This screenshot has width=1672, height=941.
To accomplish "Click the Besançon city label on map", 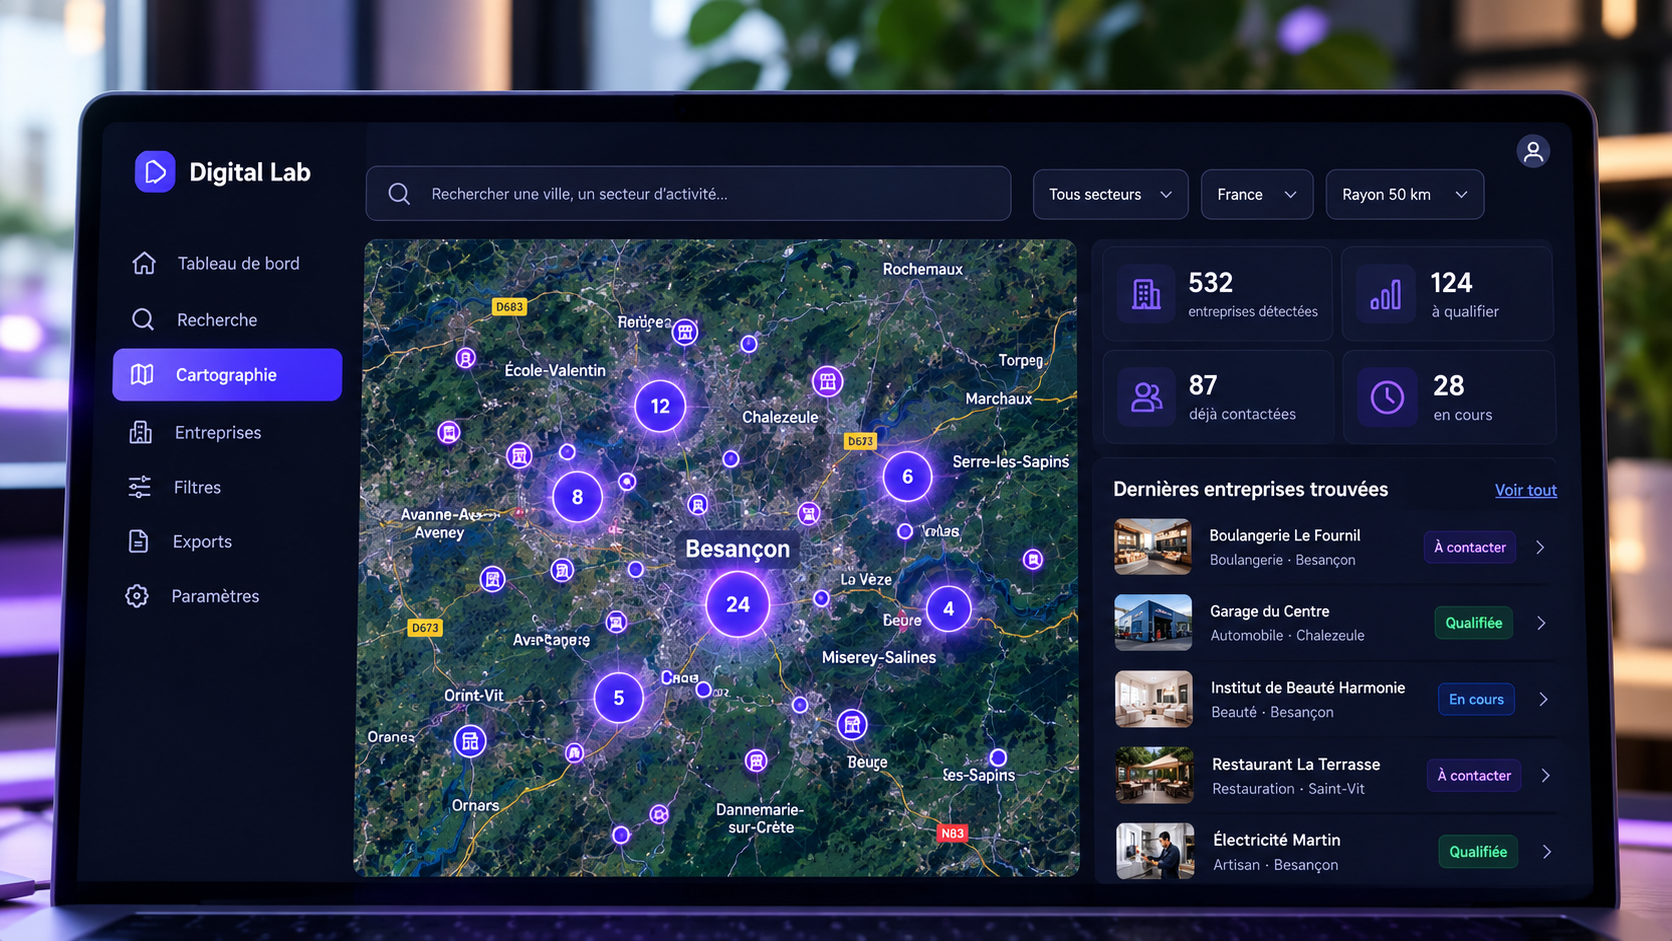I will coord(738,549).
